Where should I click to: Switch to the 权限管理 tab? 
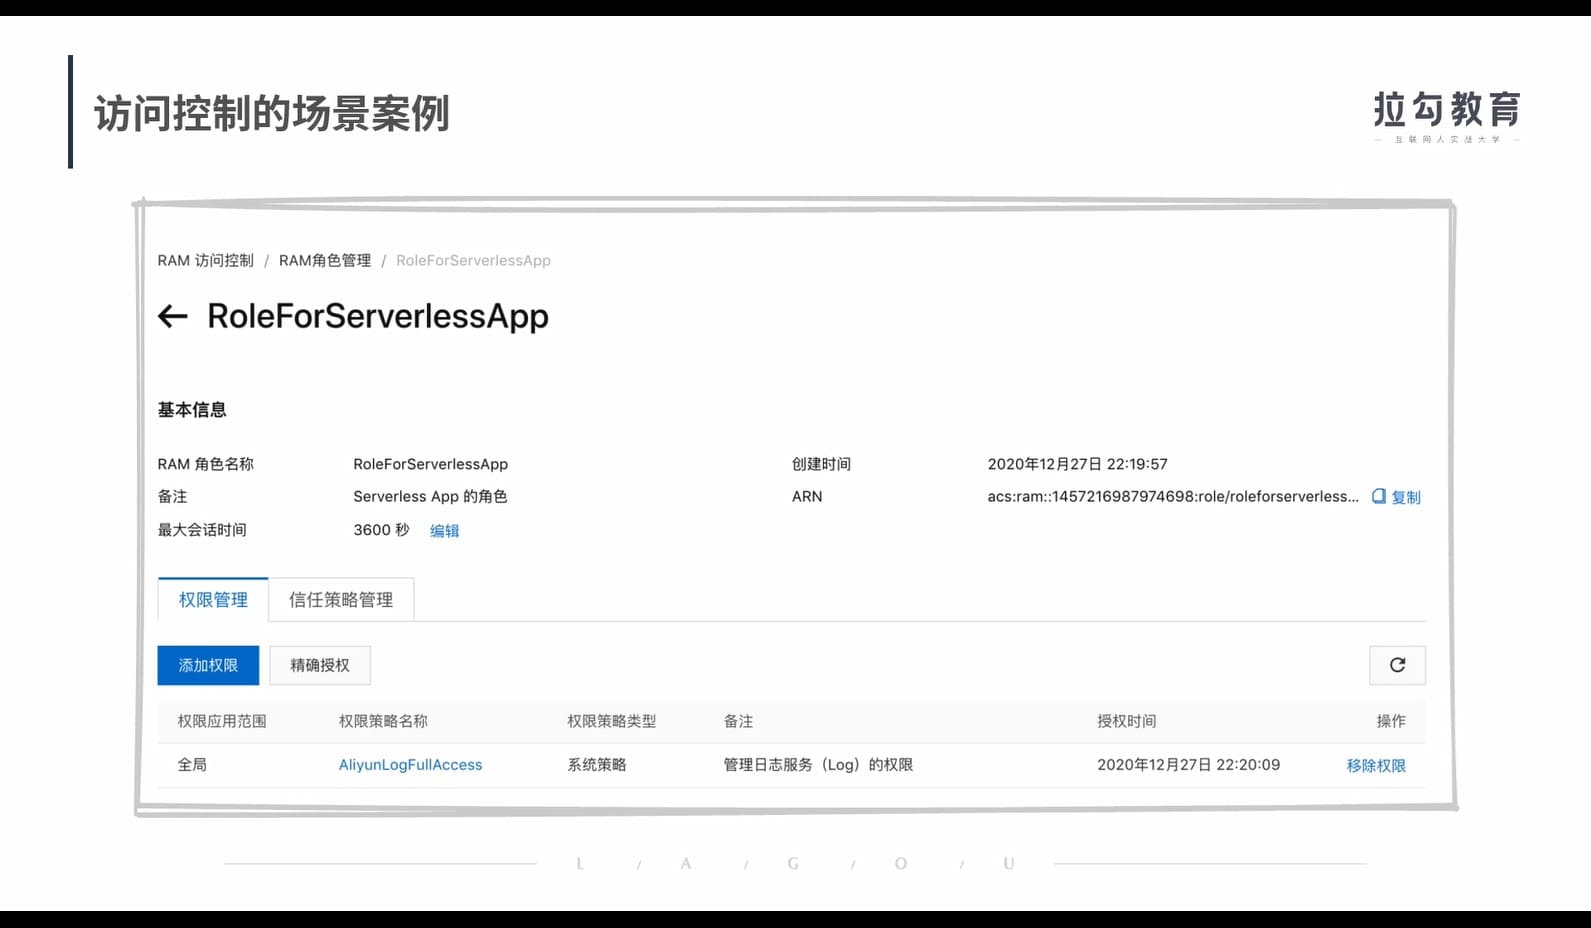tap(213, 600)
